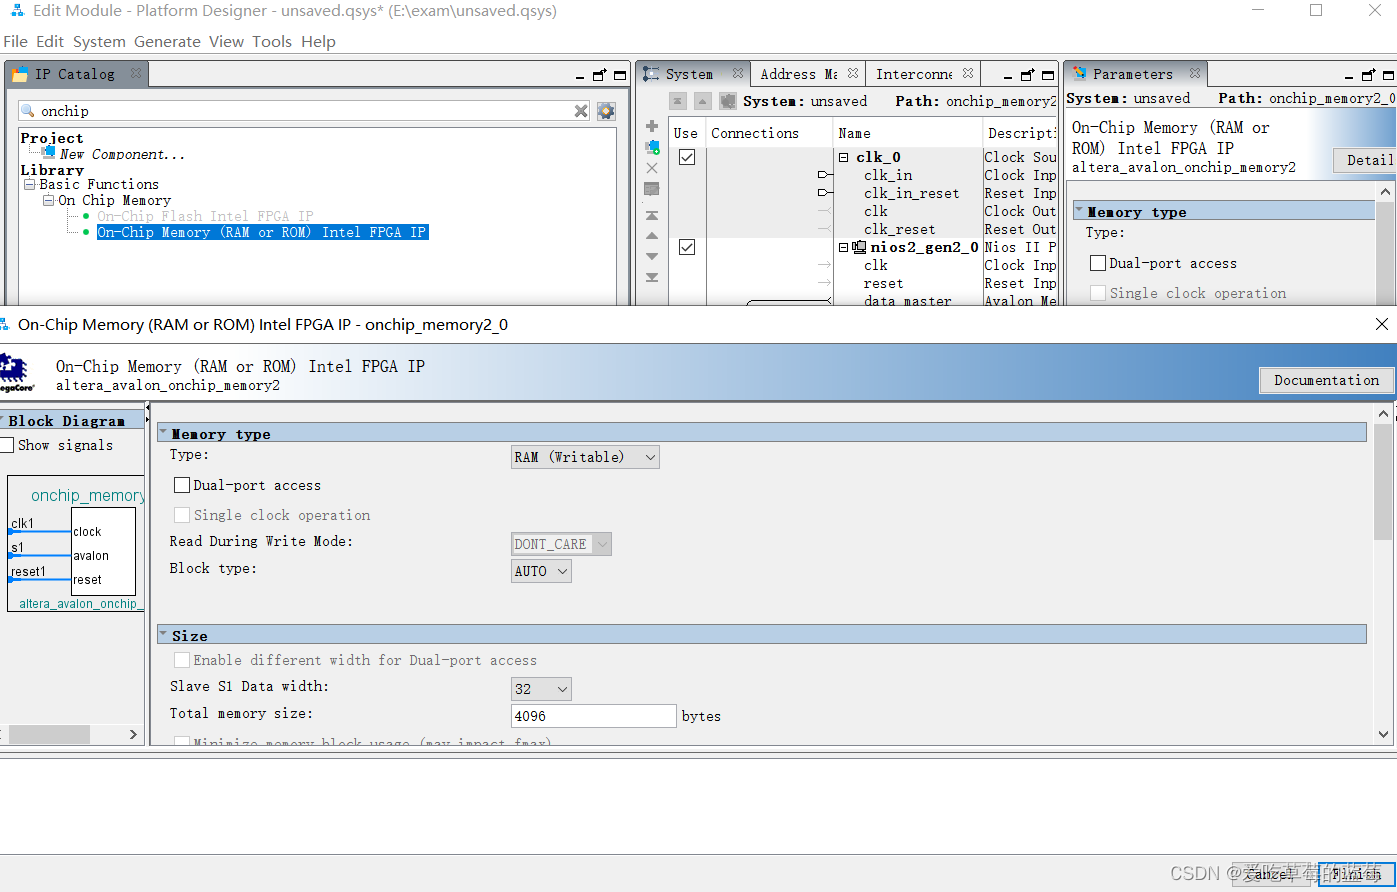This screenshot has height=892, width=1397.
Task: Enable Dual-port access in dialog
Action: pyautogui.click(x=182, y=485)
